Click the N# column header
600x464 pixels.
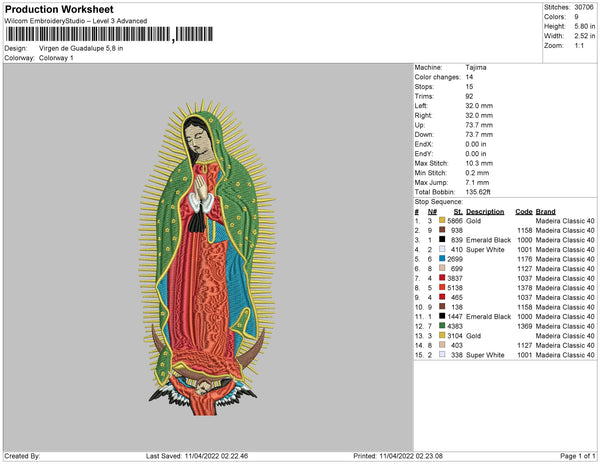pyautogui.click(x=432, y=212)
